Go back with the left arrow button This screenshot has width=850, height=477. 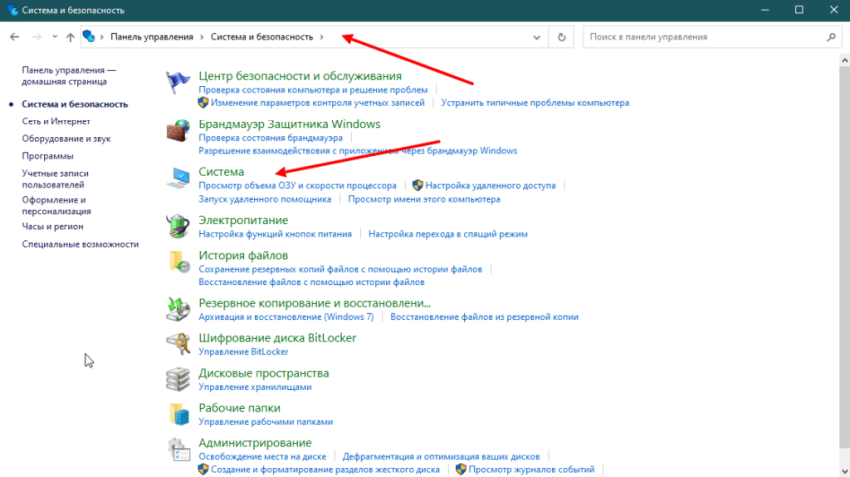[15, 37]
